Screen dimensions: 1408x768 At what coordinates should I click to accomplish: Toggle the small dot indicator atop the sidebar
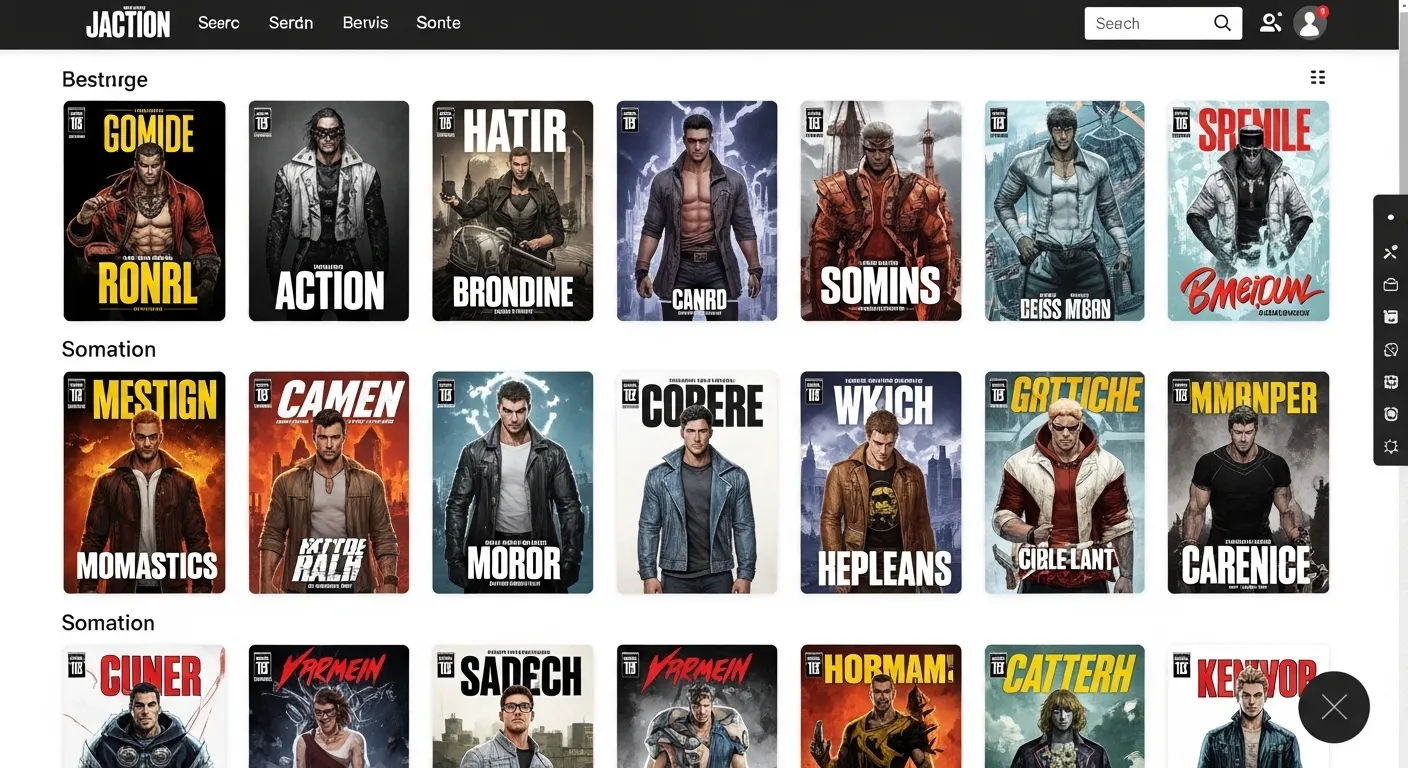(x=1390, y=216)
